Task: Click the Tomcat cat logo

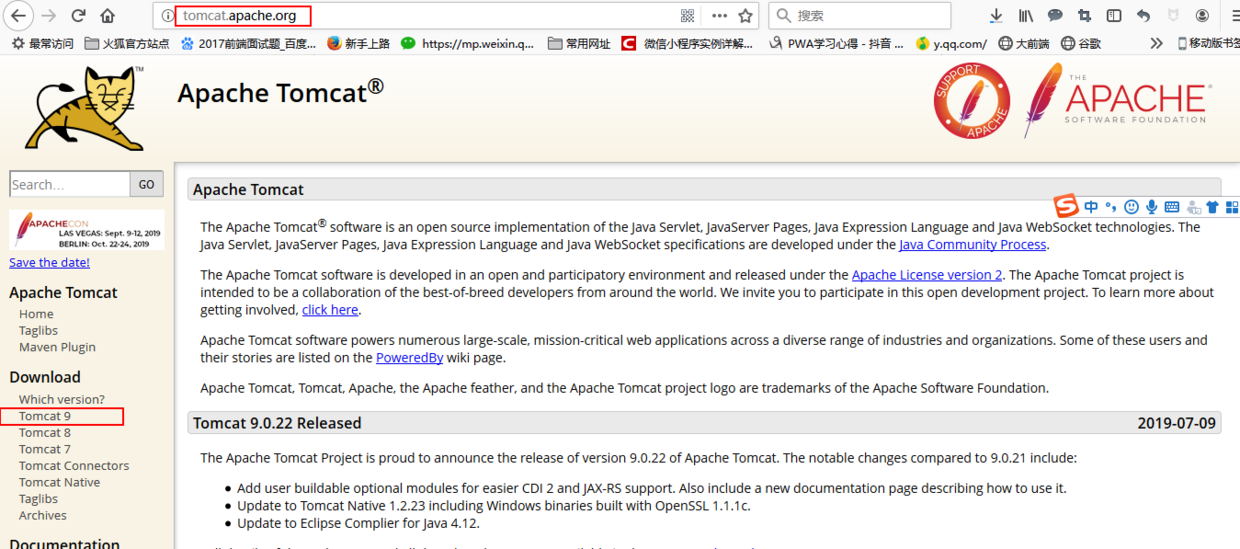Action: pos(83,109)
